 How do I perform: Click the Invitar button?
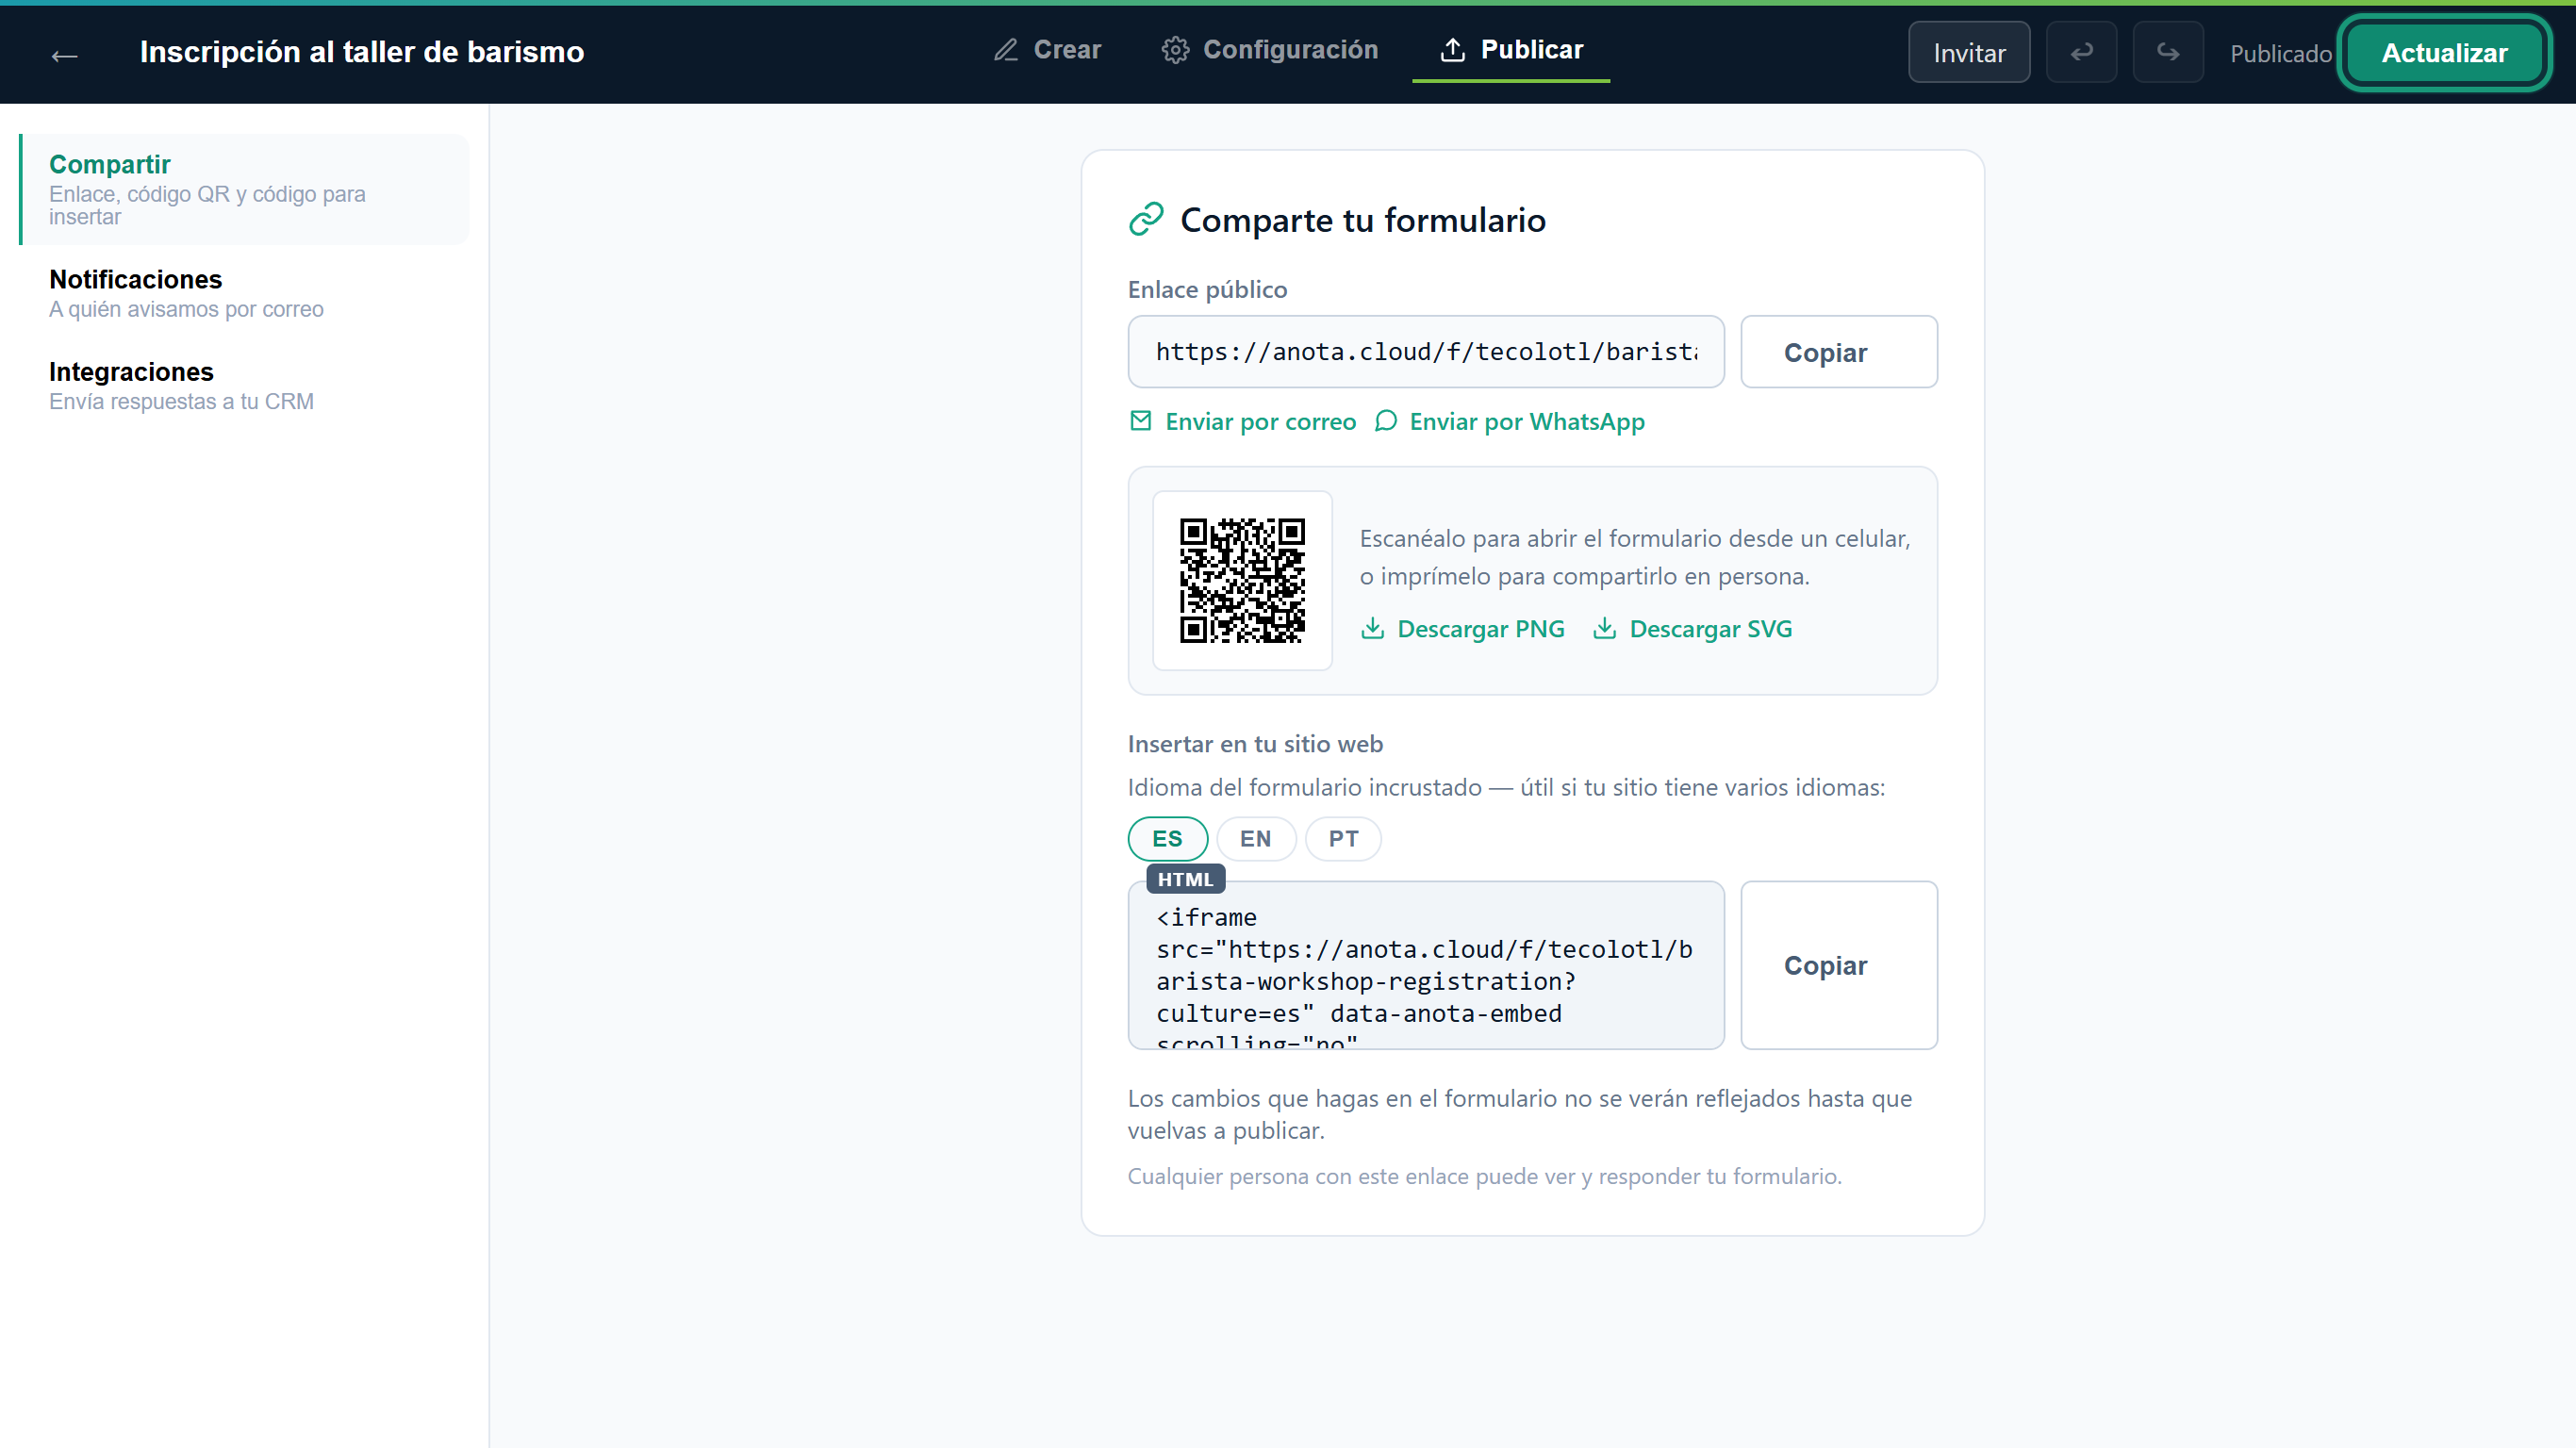coord(1968,53)
